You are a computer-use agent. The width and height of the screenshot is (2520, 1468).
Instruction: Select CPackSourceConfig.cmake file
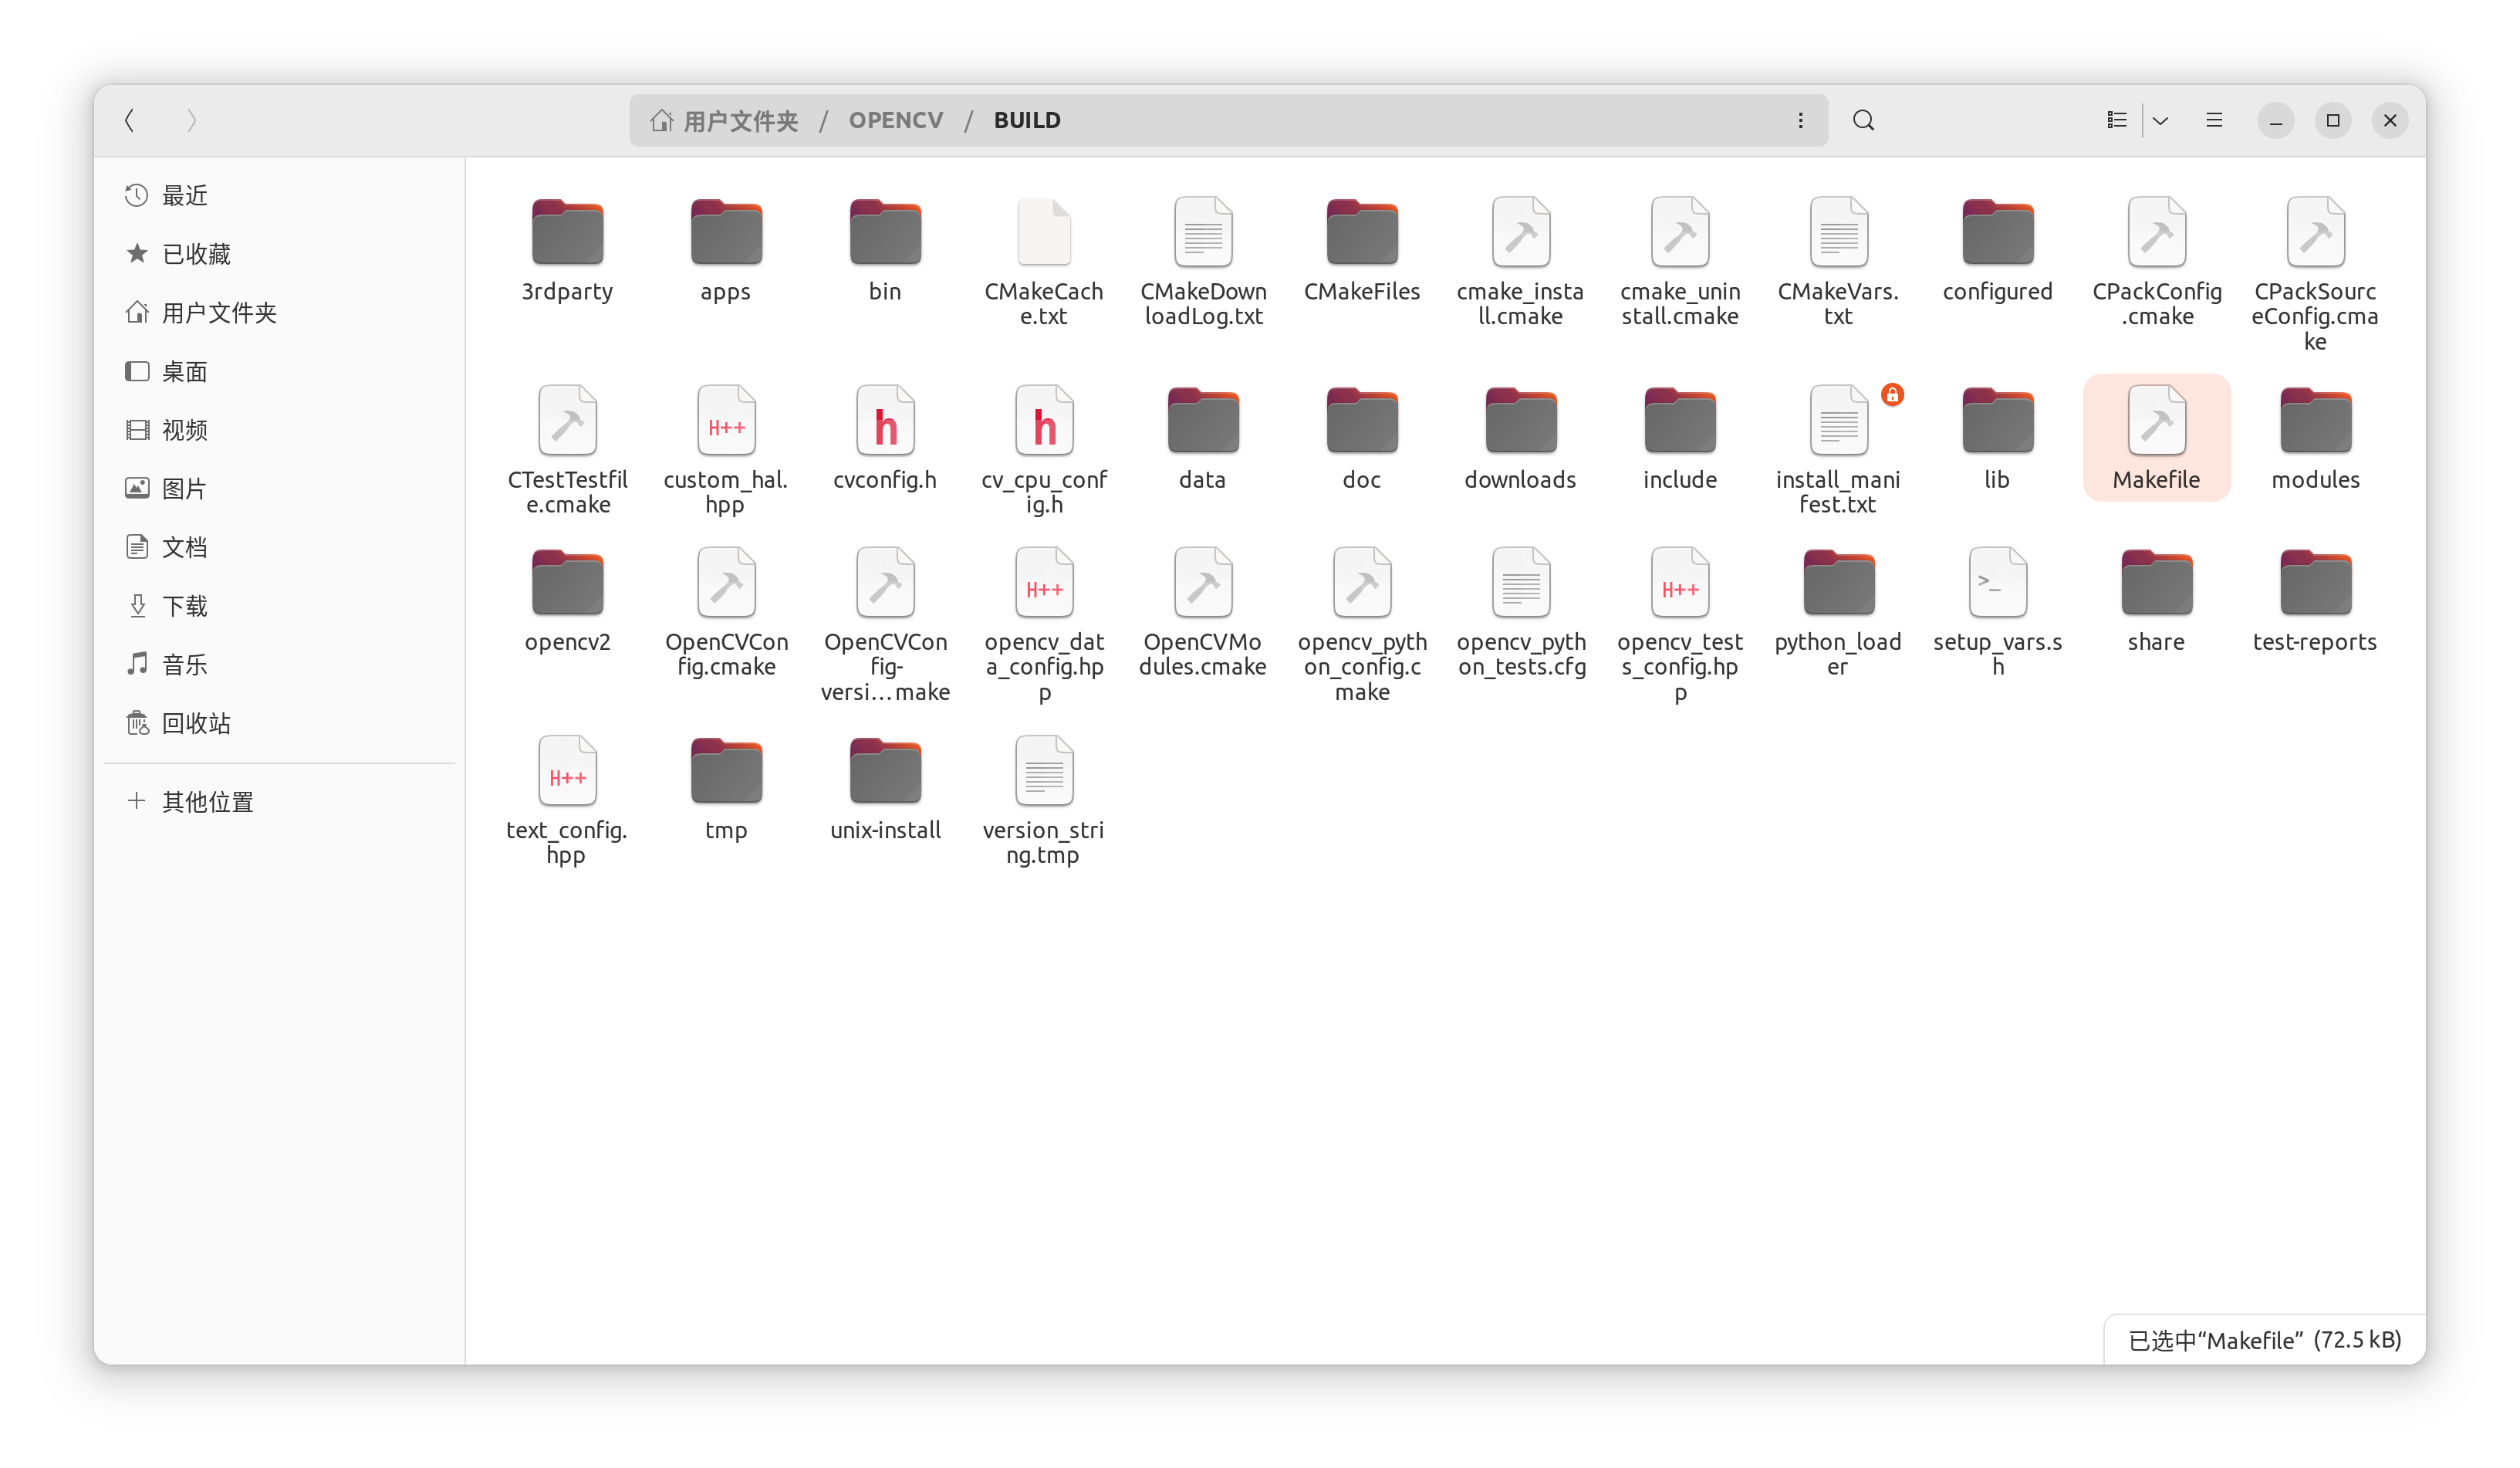pyautogui.click(x=2315, y=274)
